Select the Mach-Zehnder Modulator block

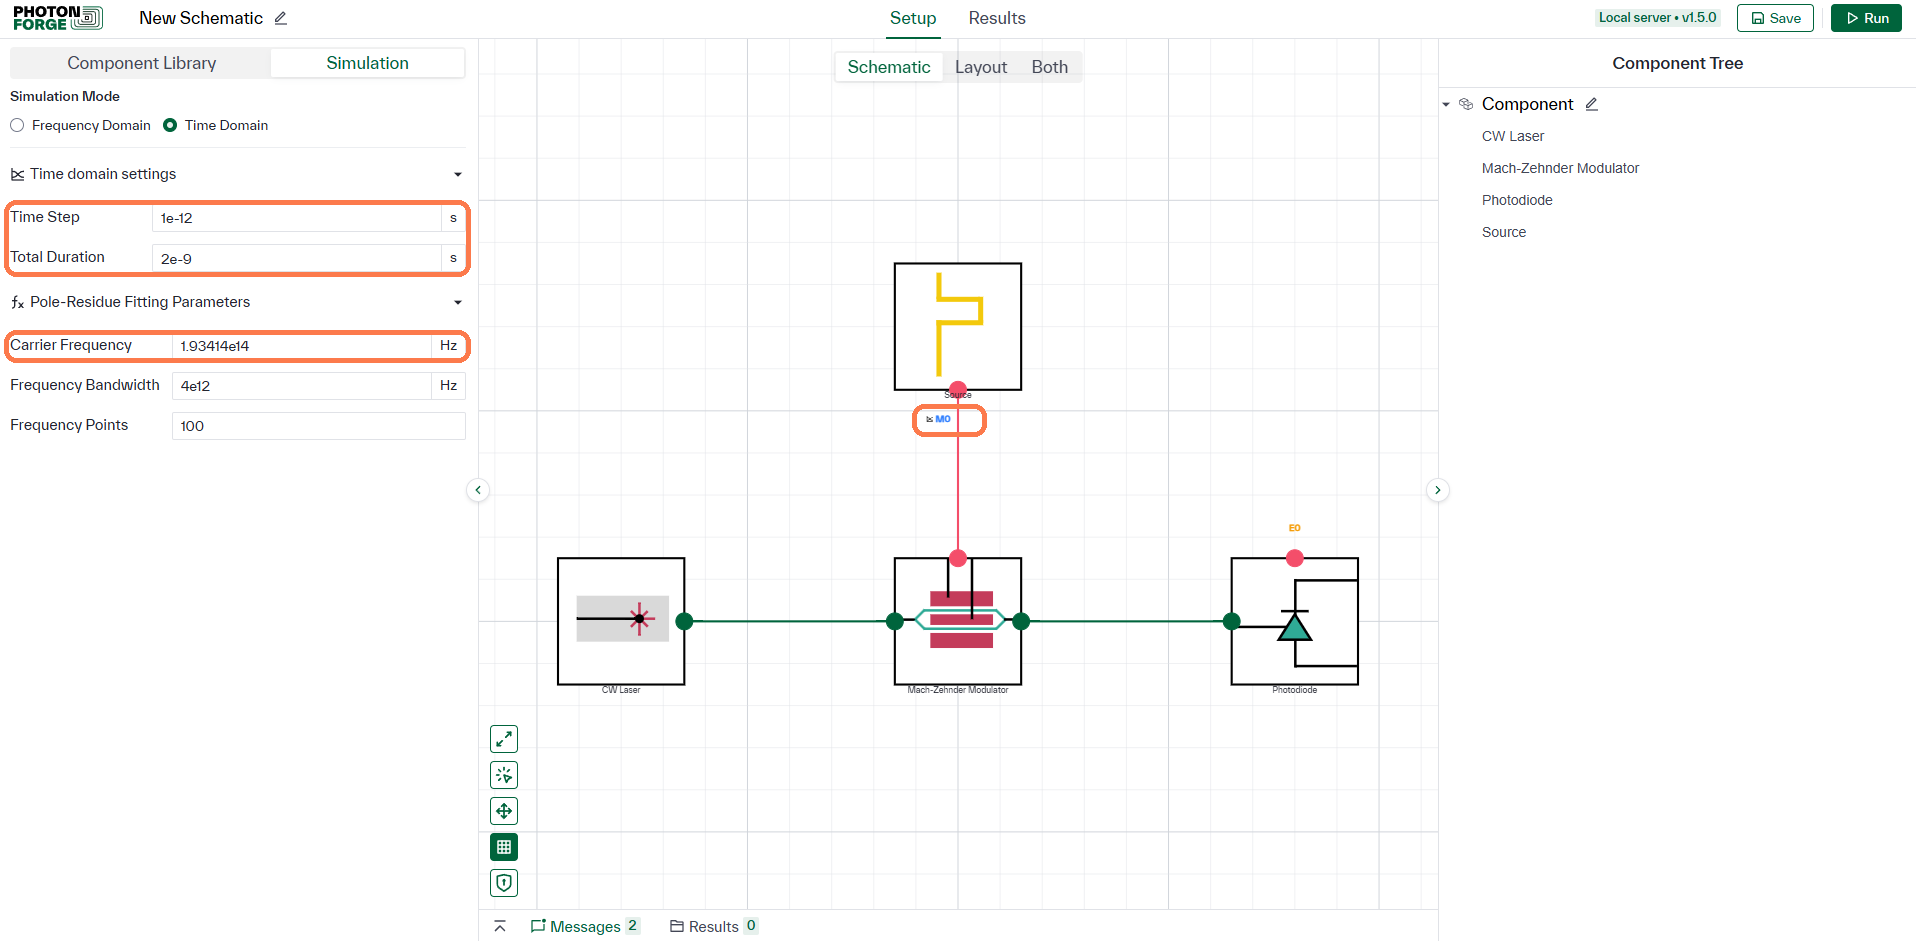(x=958, y=621)
